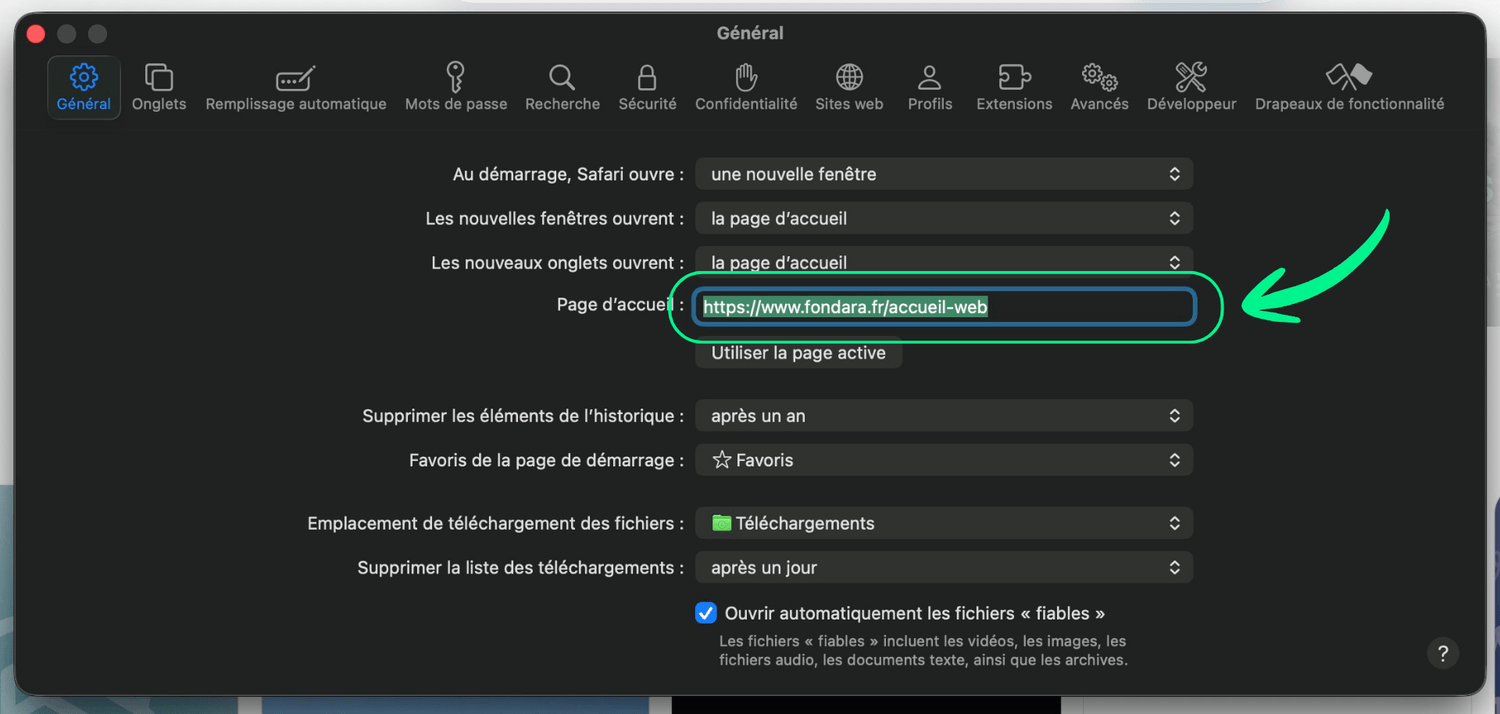Open the Sites web globe icon
The width and height of the screenshot is (1500, 714).
click(x=849, y=77)
